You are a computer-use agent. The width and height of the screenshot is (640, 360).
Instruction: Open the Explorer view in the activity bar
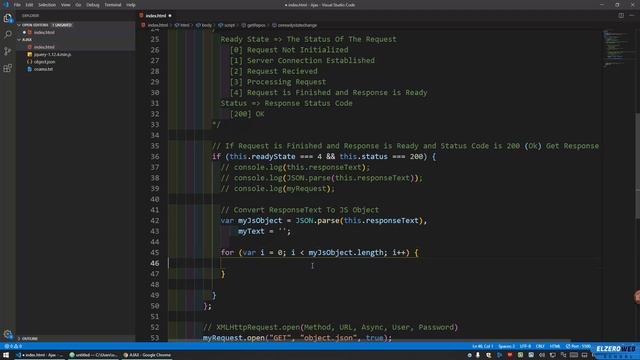point(8,18)
